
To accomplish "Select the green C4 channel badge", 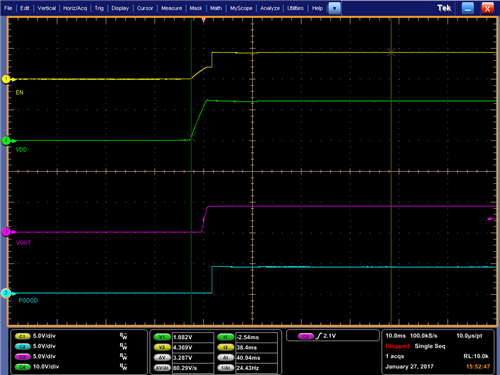I will click(22, 367).
